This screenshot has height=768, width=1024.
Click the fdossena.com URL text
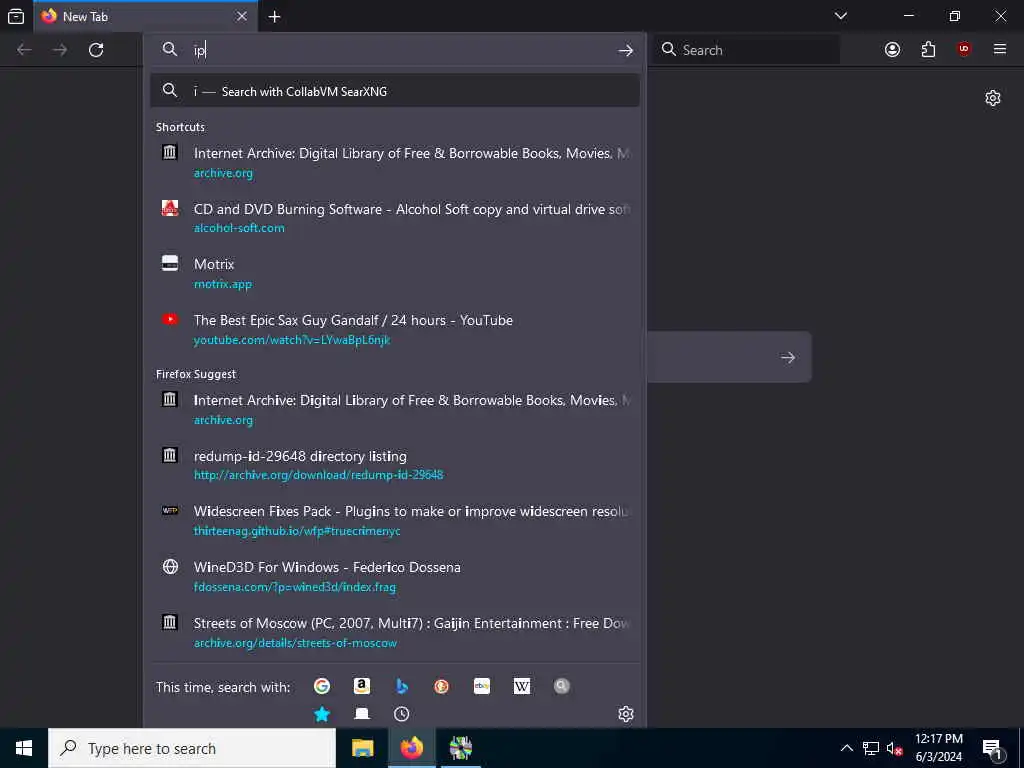(295, 587)
